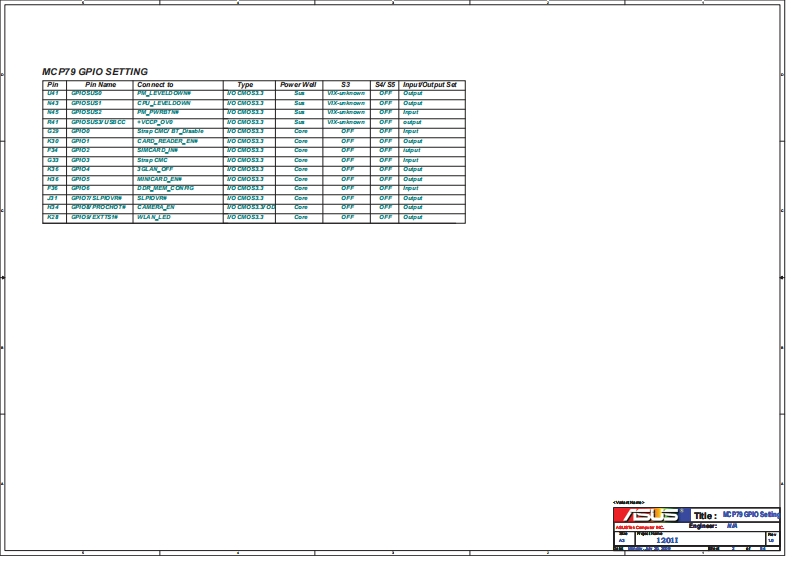This screenshot has height=561, width=793.
Task: Click the ASUS logo in title block
Action: tap(650, 515)
